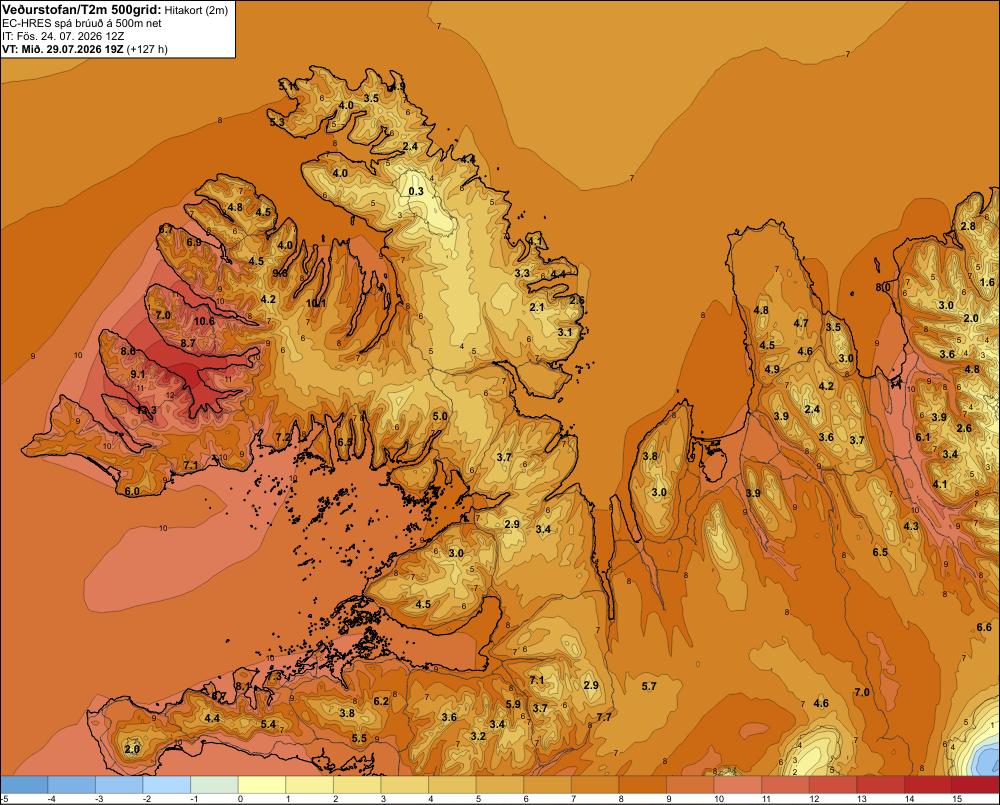Click the 'IT: Fös. 24. 07. 2026 12Z' line
The height and width of the screenshot is (805, 1000).
(63, 36)
